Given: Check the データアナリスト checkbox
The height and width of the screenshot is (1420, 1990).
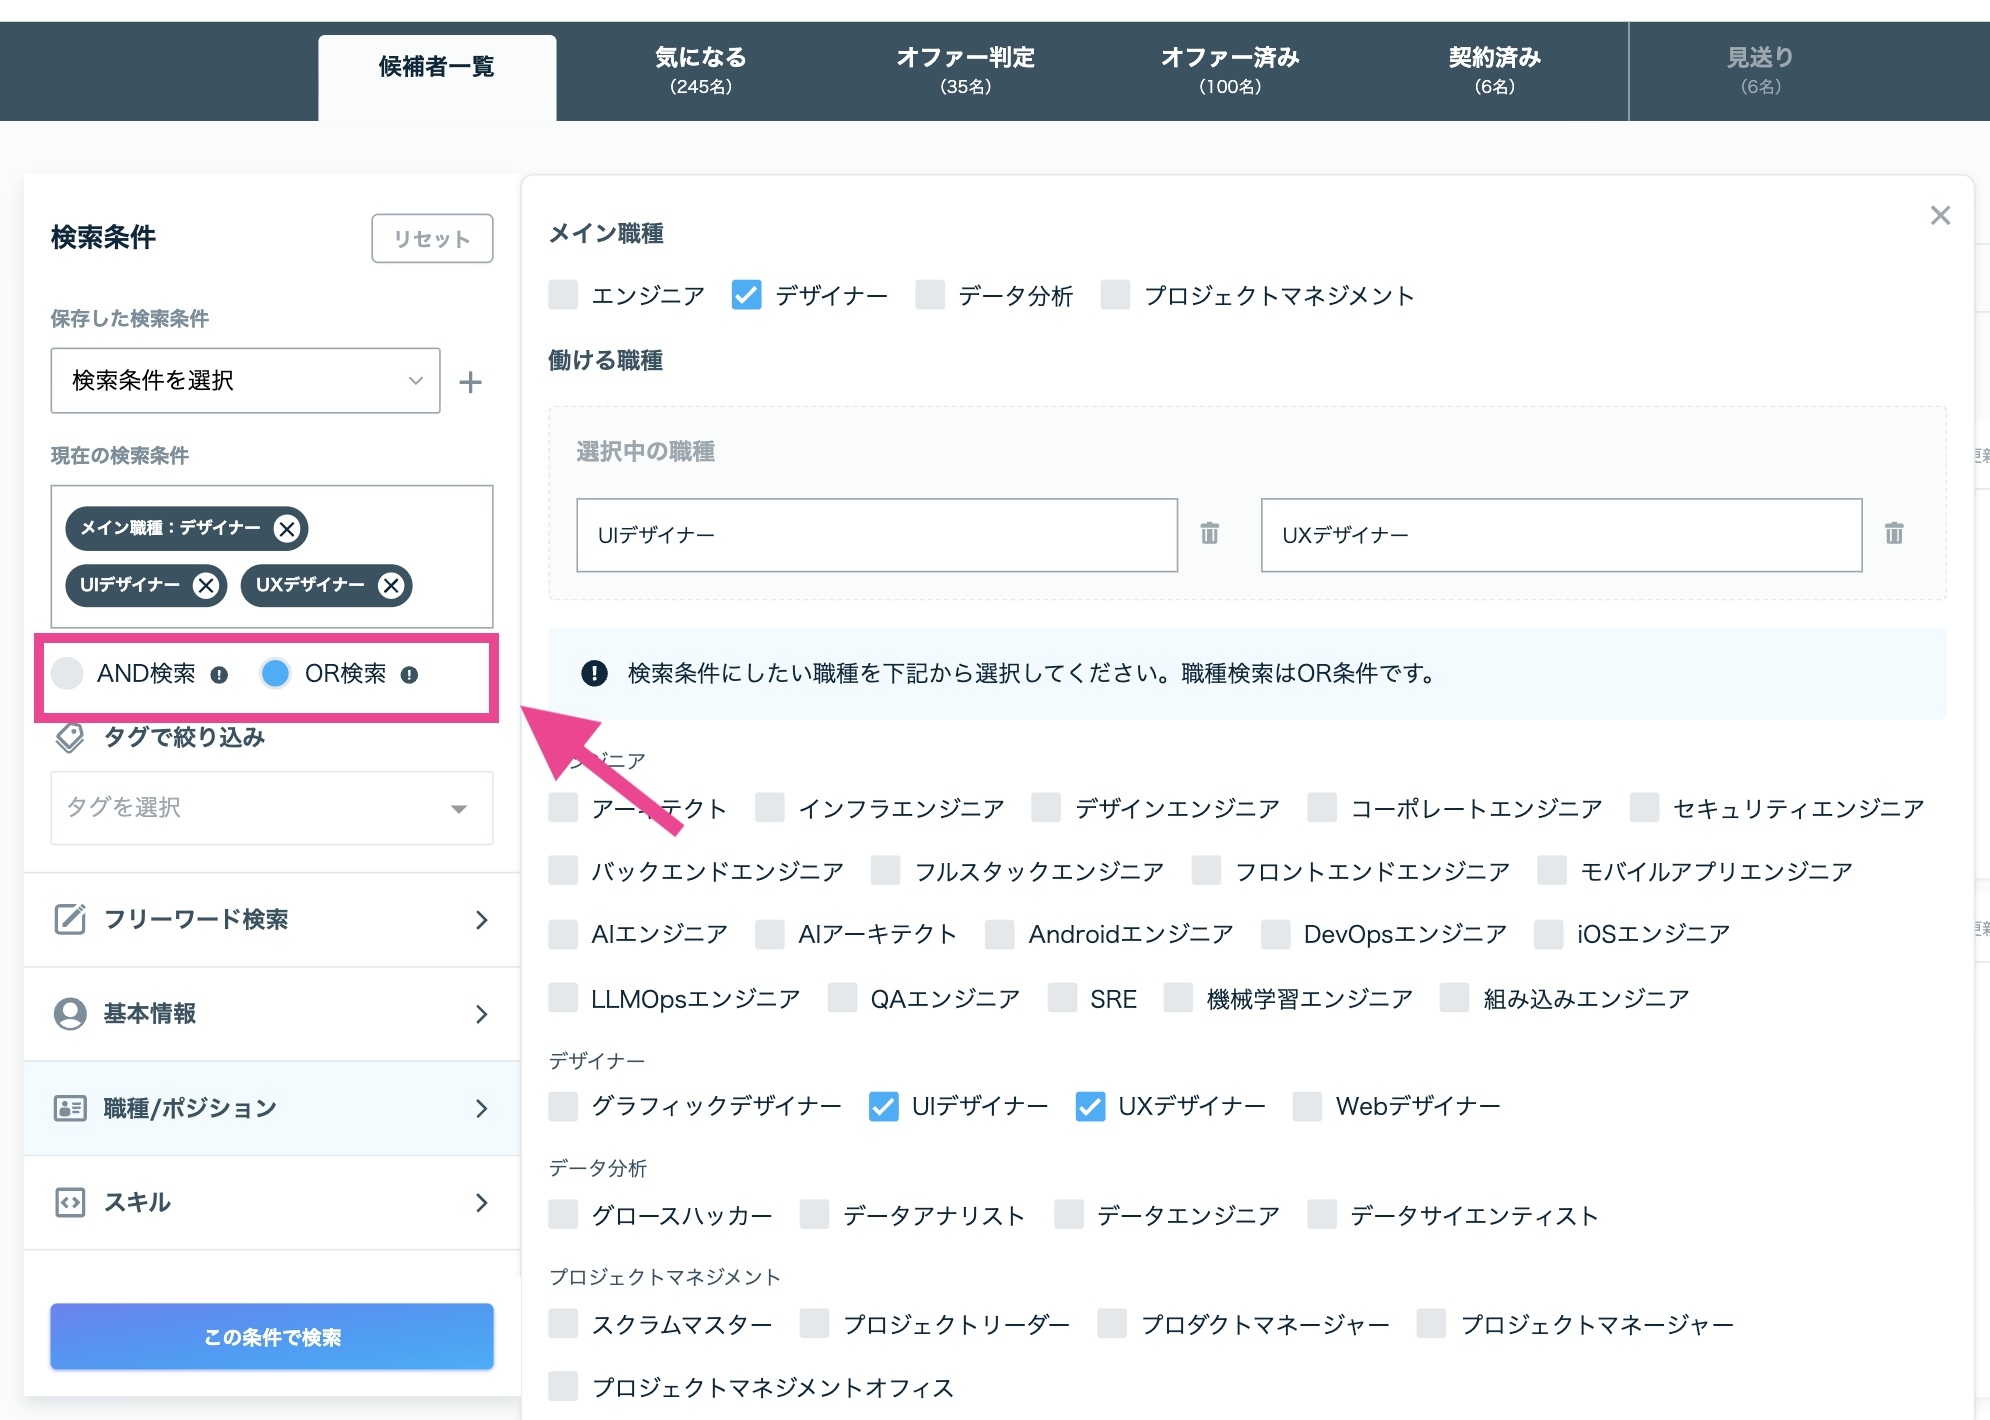Looking at the screenshot, I should pos(814,1215).
